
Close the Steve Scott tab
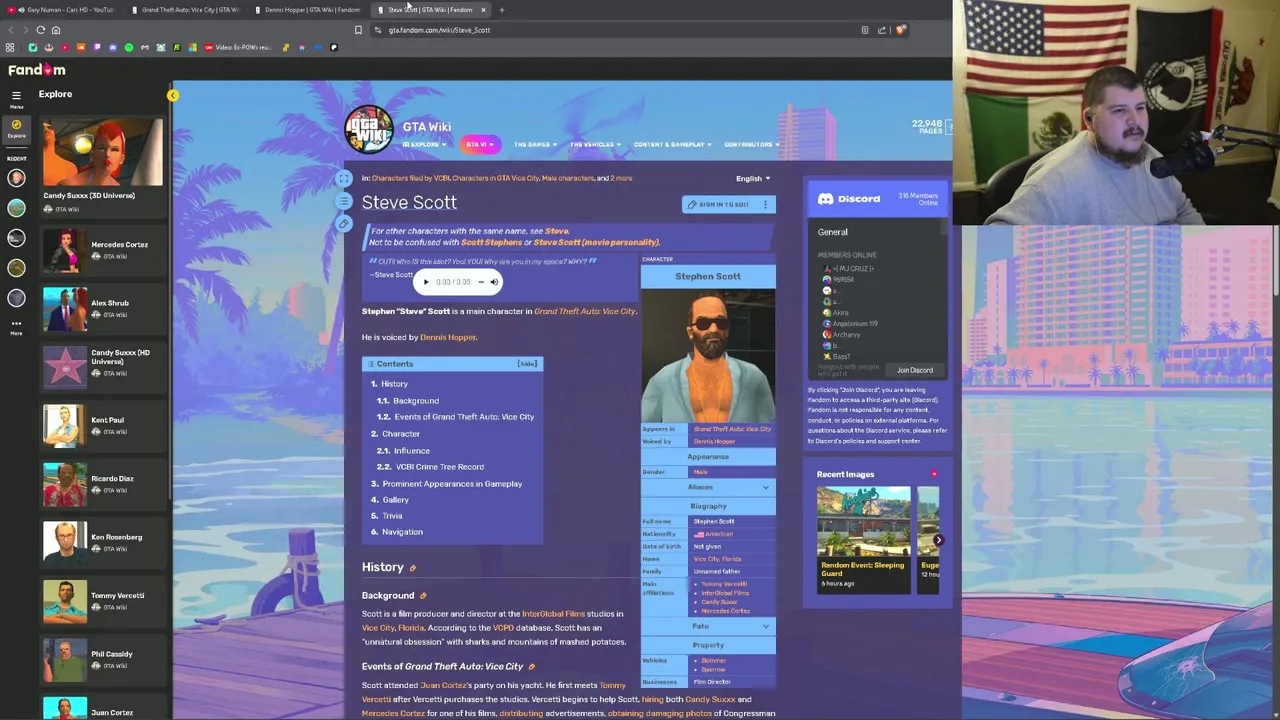tap(483, 10)
